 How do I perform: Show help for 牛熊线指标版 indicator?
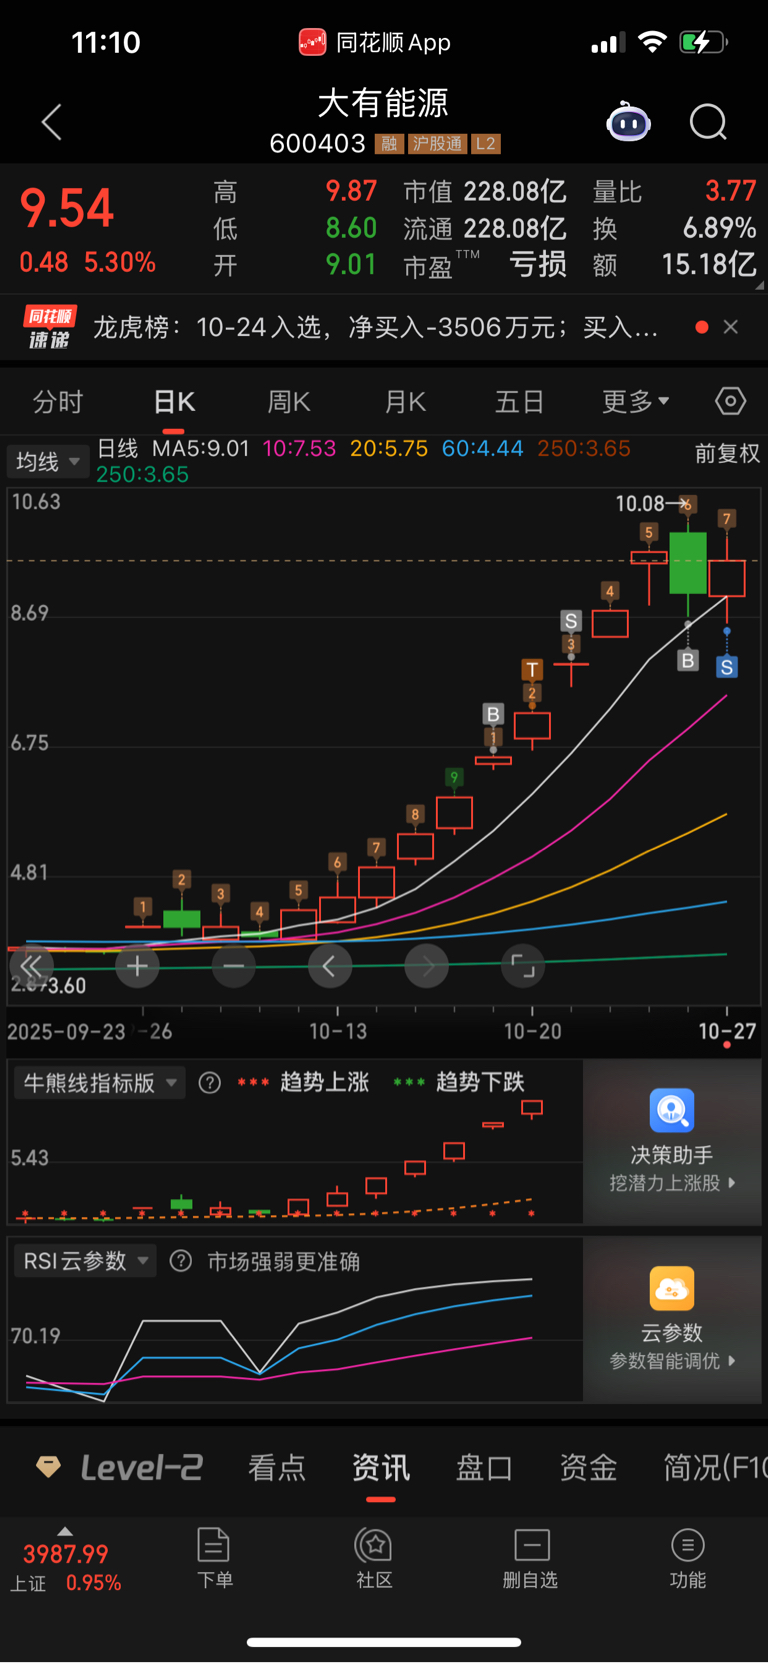tap(209, 1083)
